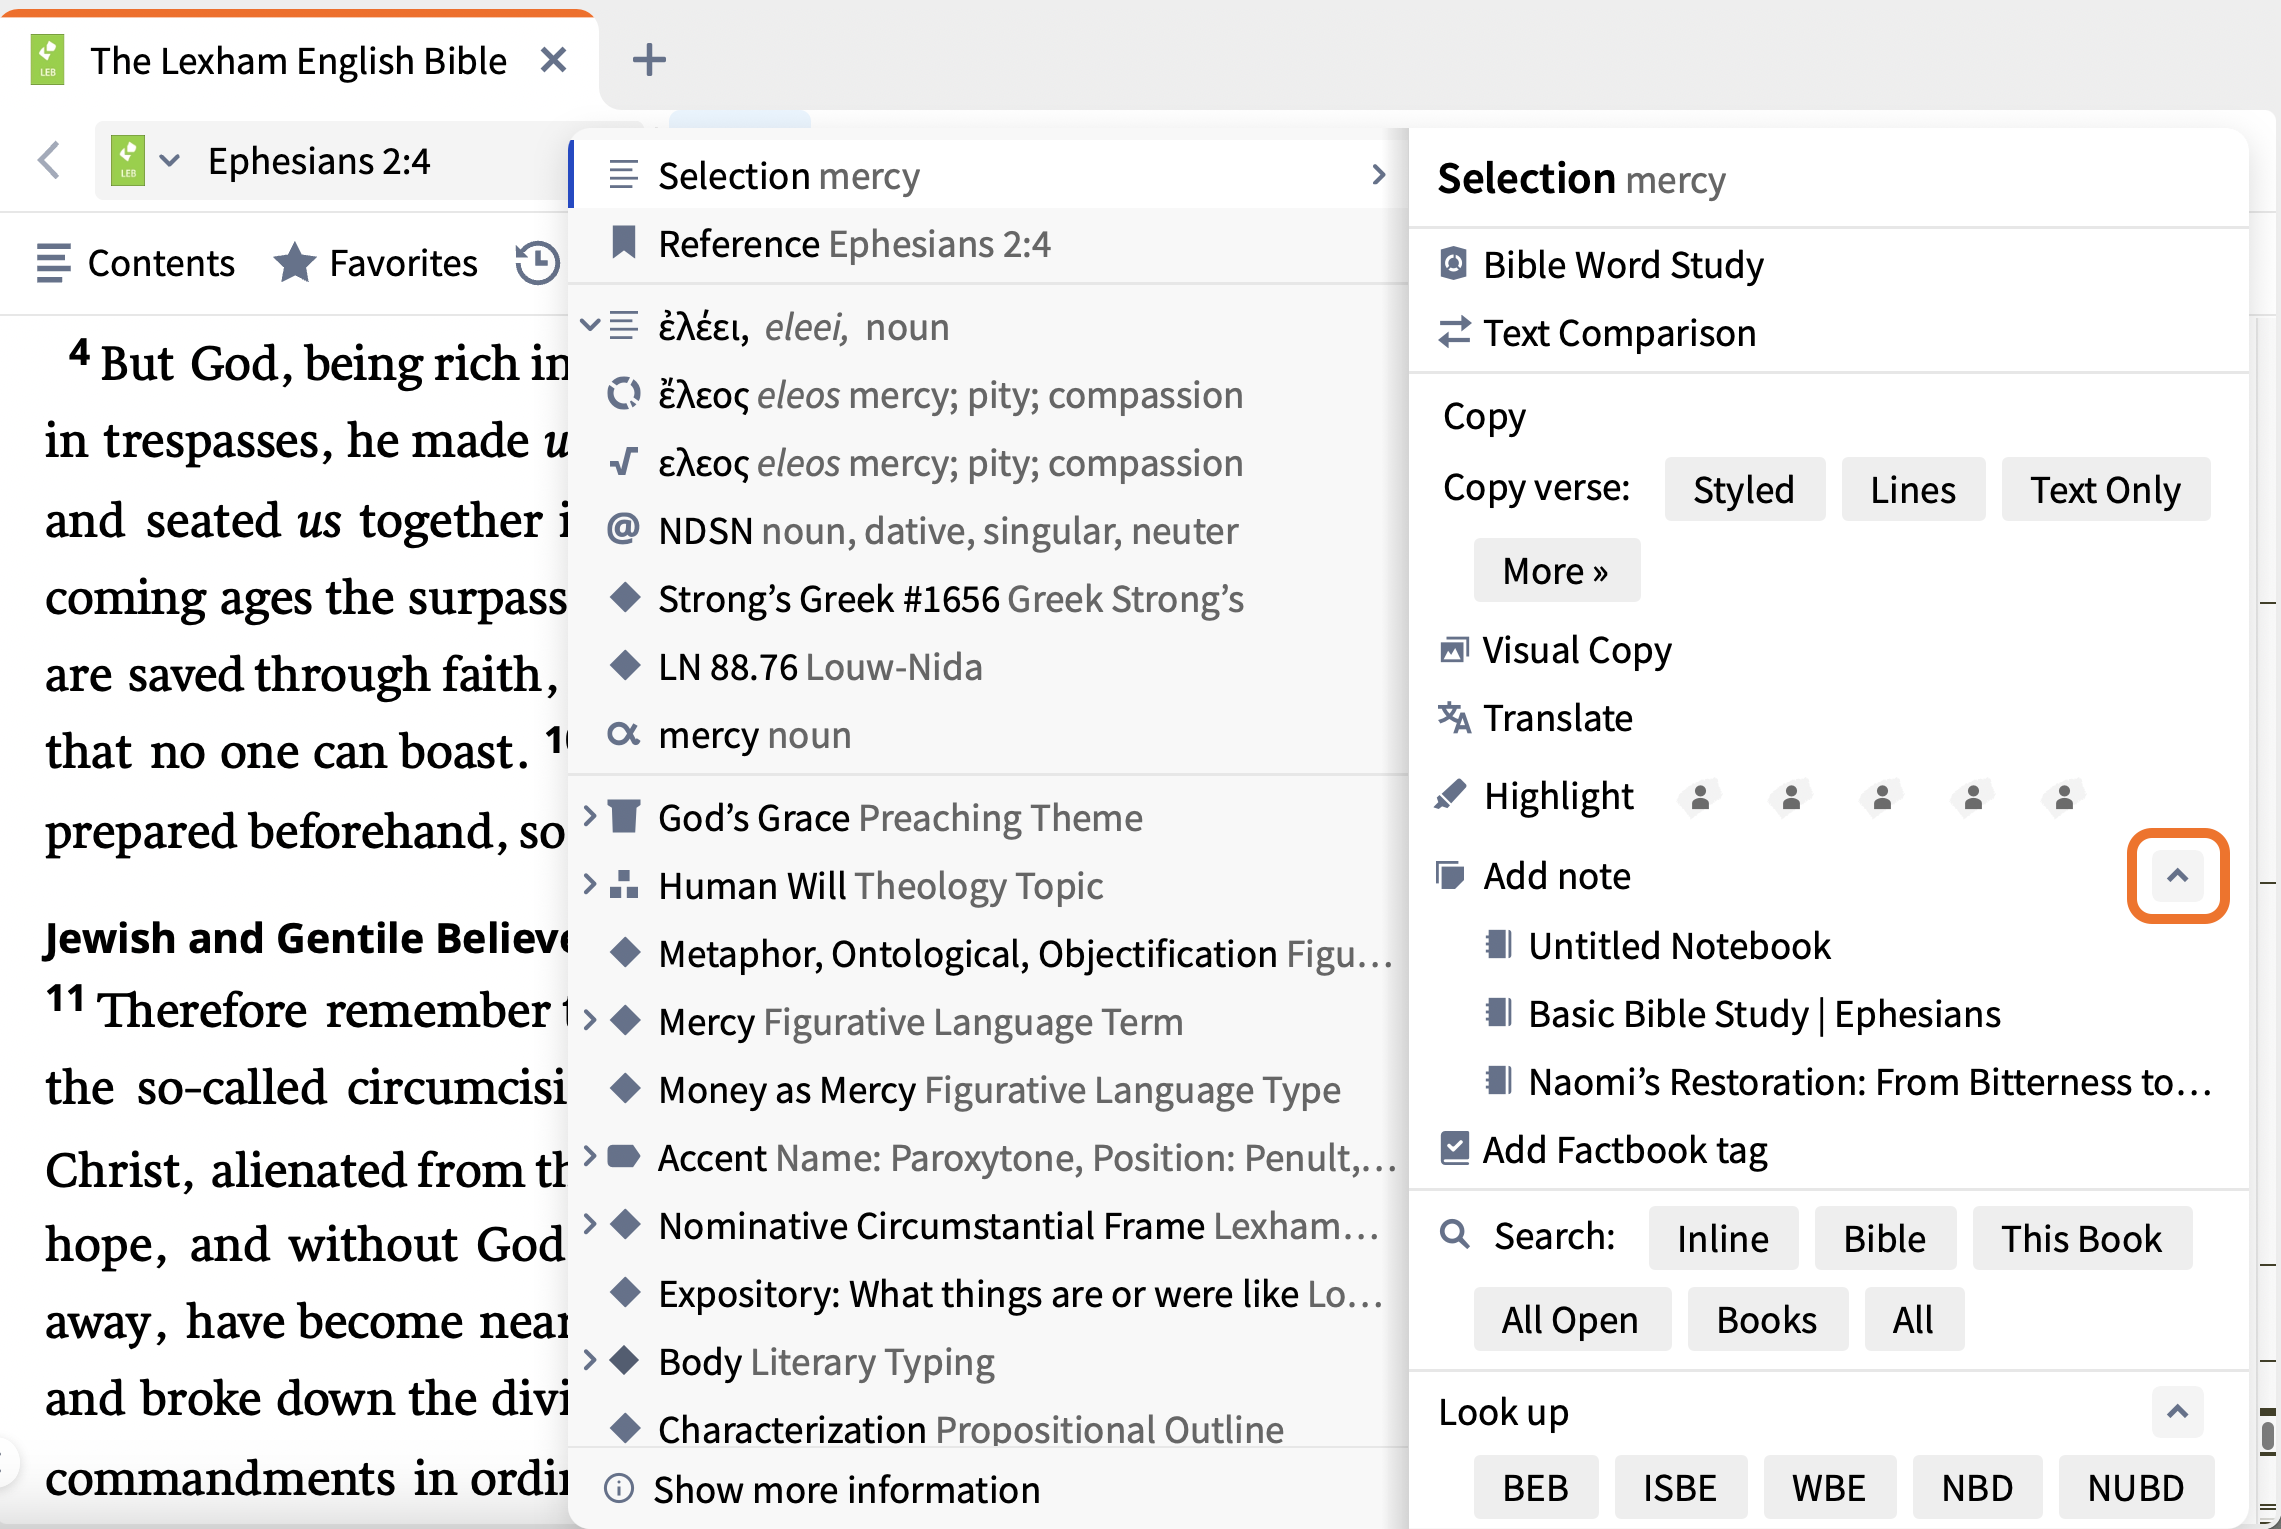Copy verse as Text Only
The width and height of the screenshot is (2281, 1529).
point(2105,490)
